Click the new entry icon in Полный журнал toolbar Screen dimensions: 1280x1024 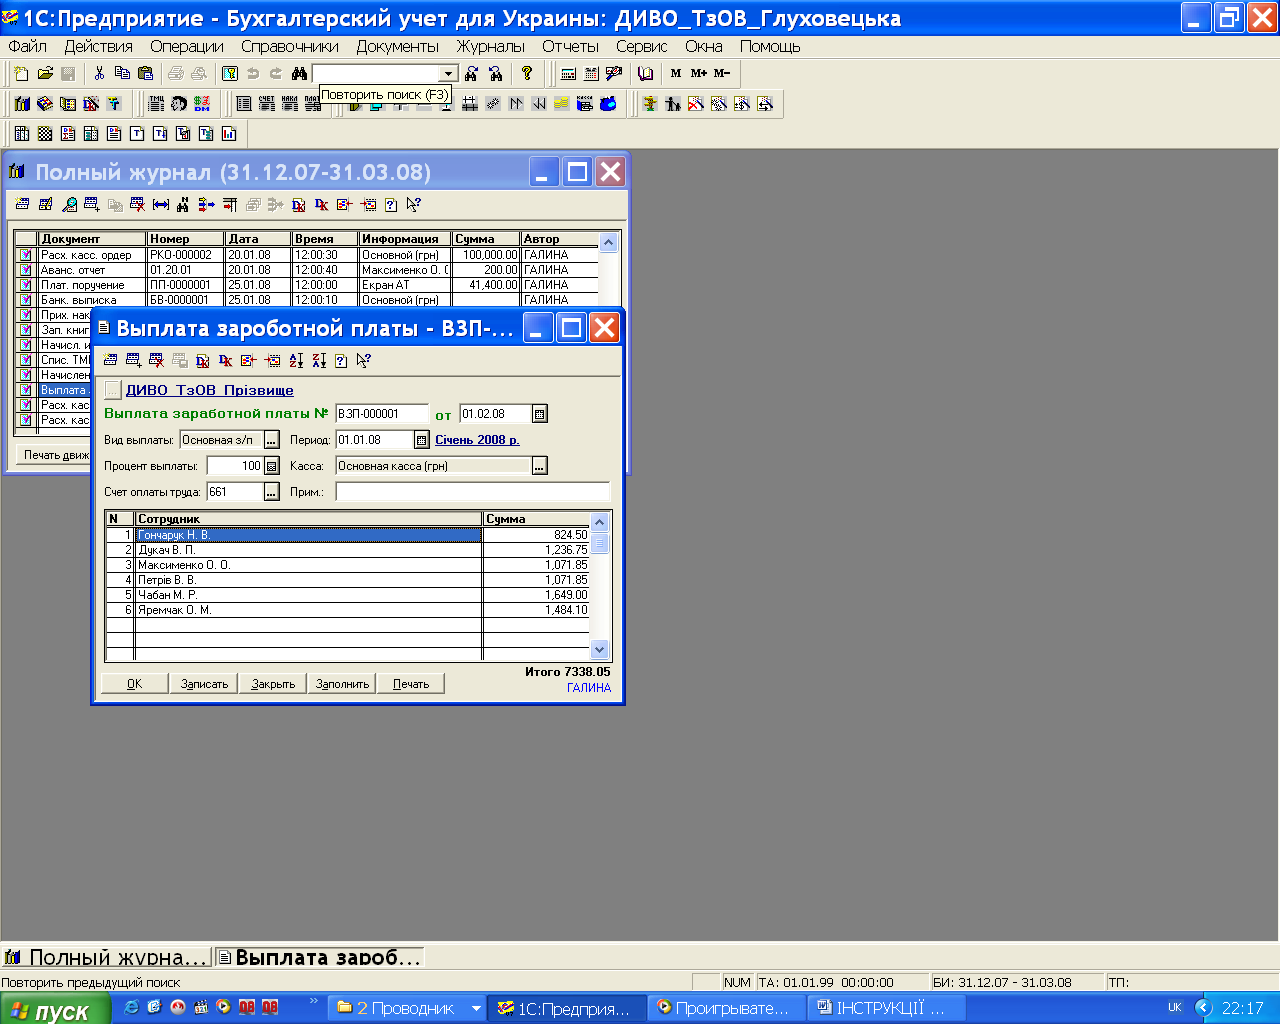[x=22, y=204]
